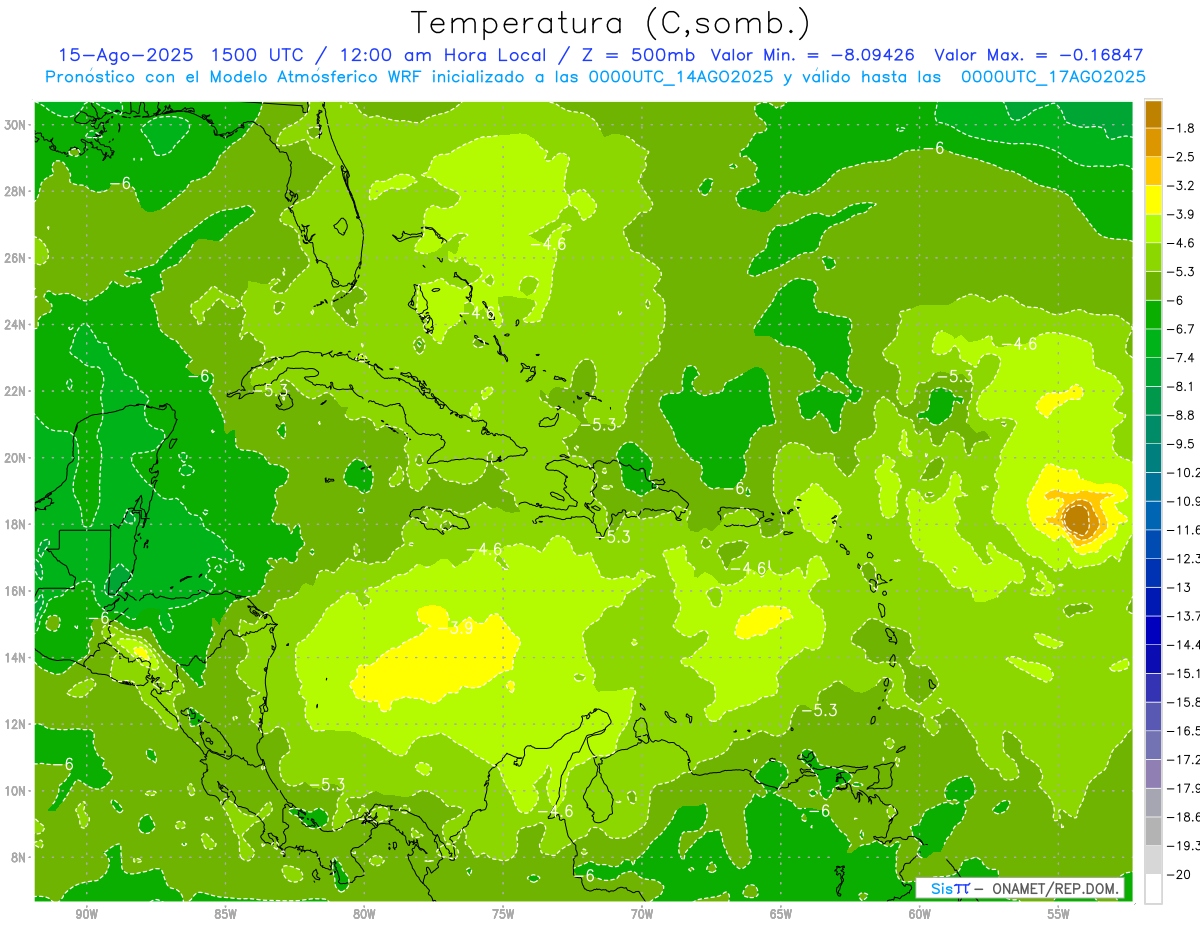Click the legend value "-7.4"

click(1182, 358)
